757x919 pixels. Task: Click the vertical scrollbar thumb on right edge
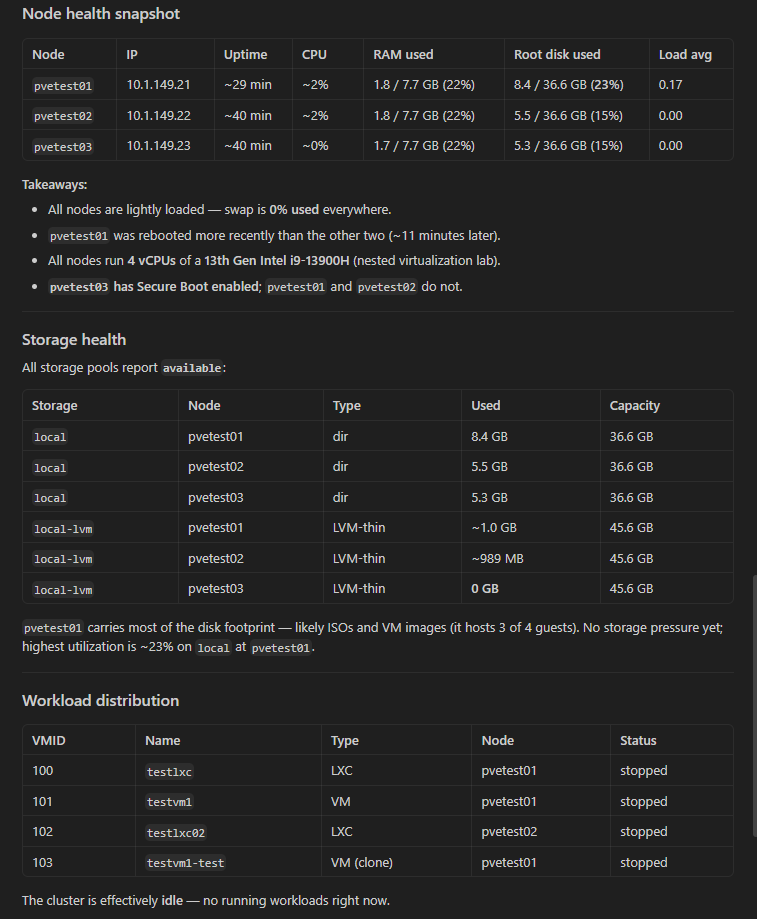point(754,706)
